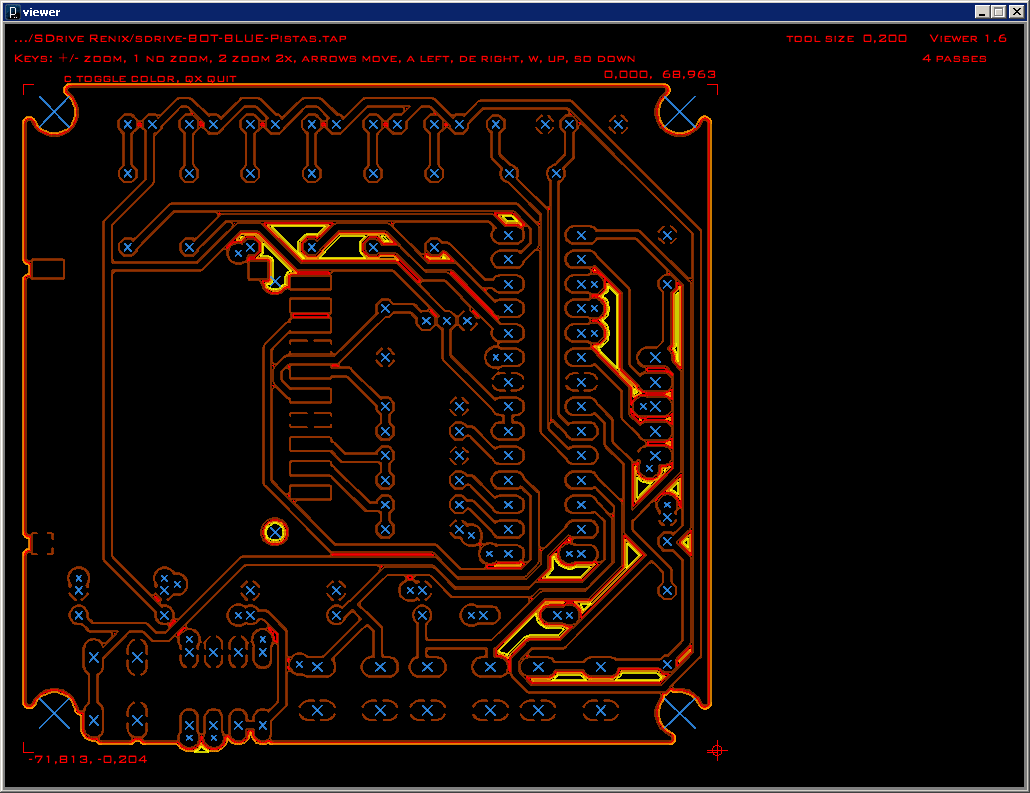Click the 'tool size 0,200' label
1030x793 pixels.
click(846, 38)
